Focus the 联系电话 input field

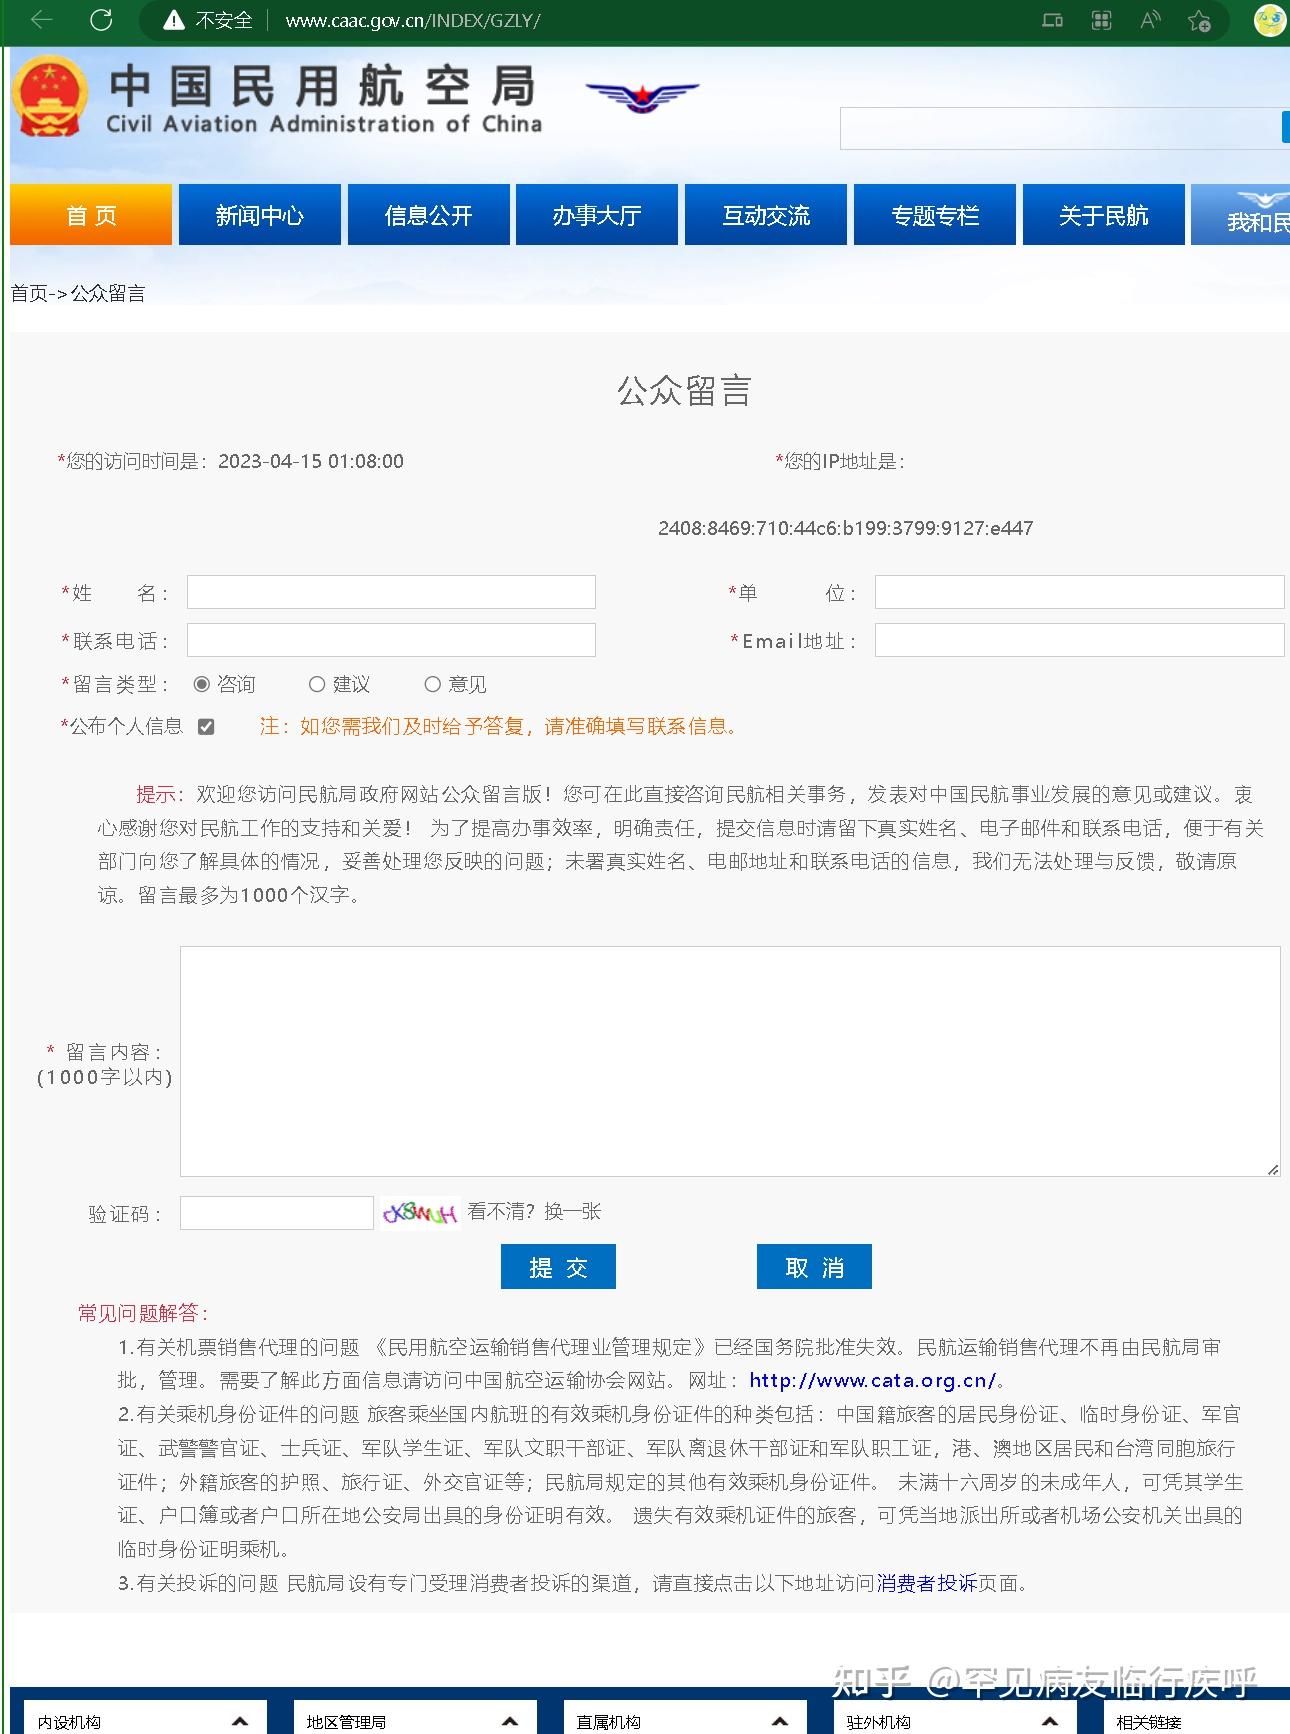(x=391, y=640)
